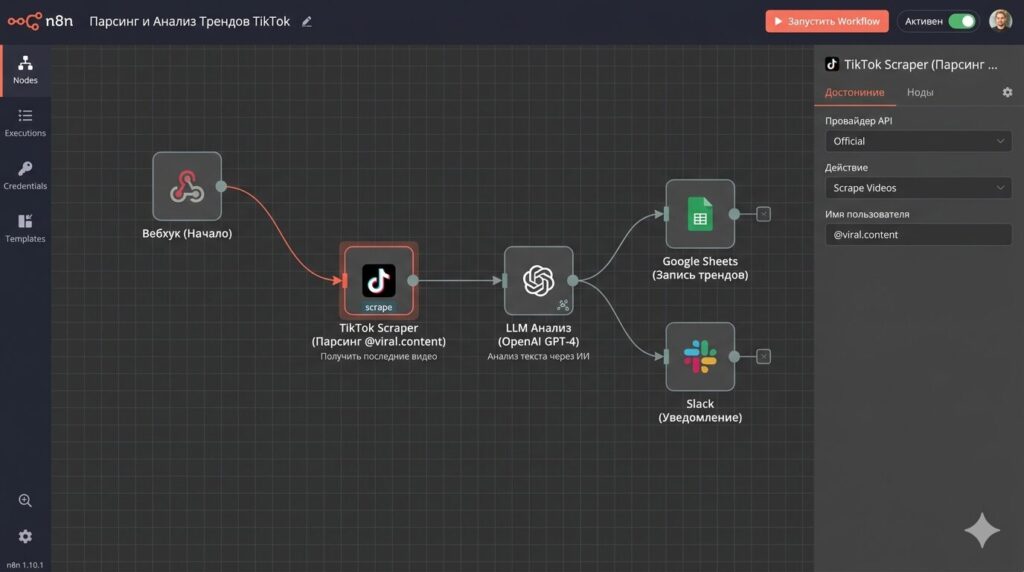Select the Webhook start node
Screen dimensions: 1024x572
(187, 186)
